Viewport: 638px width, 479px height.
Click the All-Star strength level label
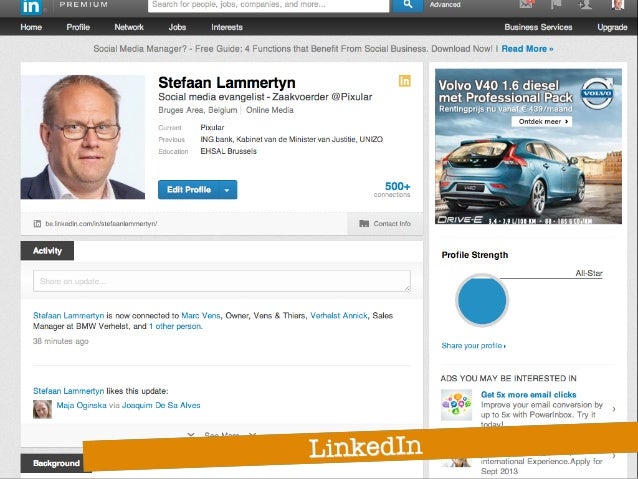(x=589, y=273)
